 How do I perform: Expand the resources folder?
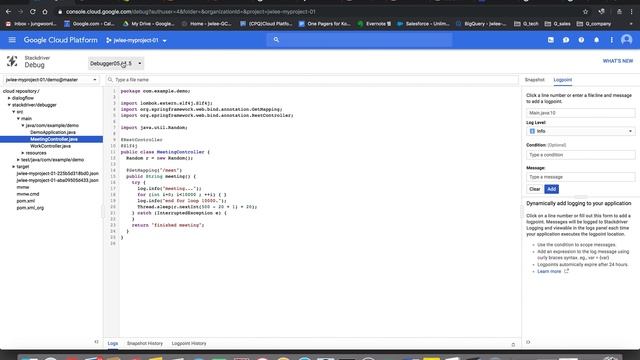23,153
